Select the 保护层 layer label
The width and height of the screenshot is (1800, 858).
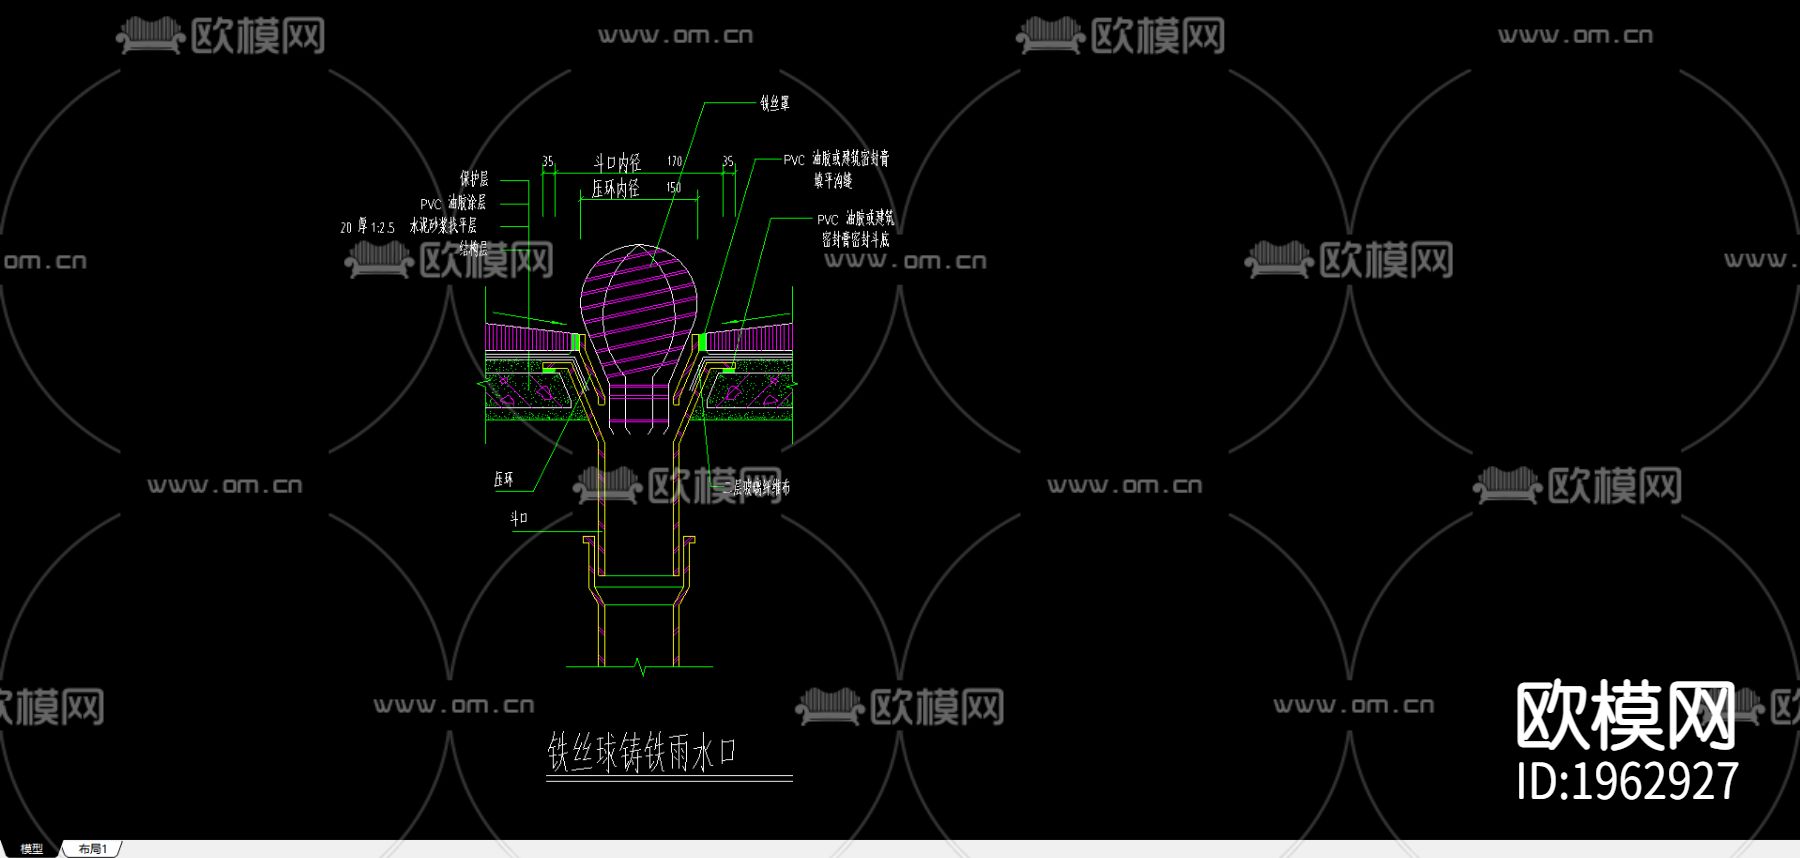click(x=474, y=179)
